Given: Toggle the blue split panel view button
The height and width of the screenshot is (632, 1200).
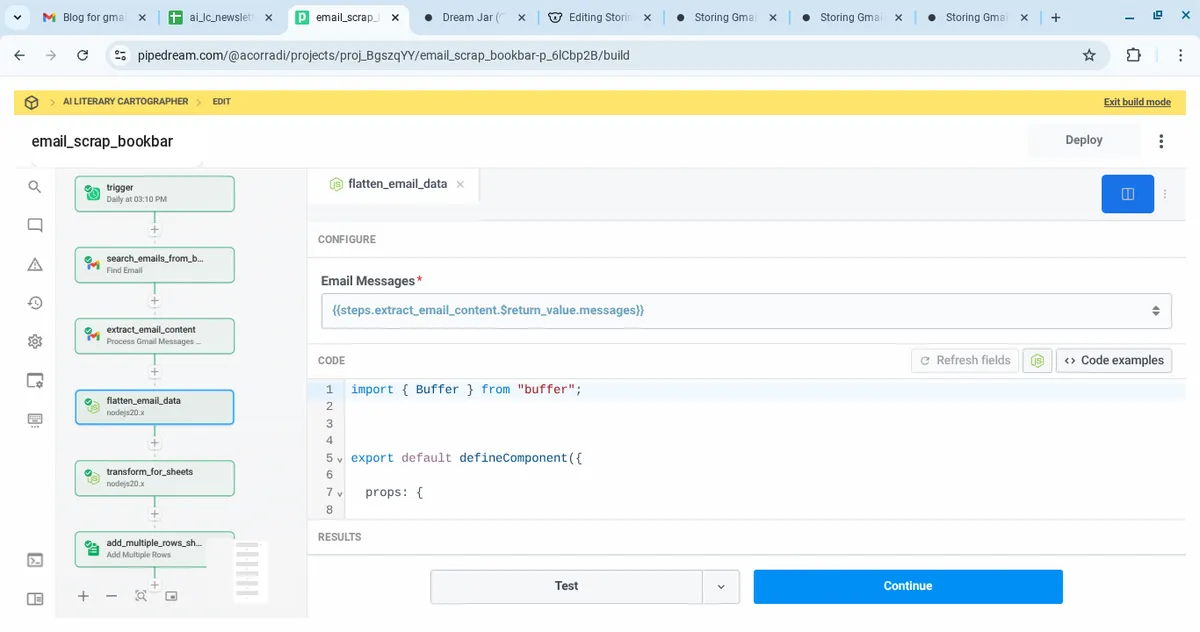Looking at the screenshot, I should 1127,194.
